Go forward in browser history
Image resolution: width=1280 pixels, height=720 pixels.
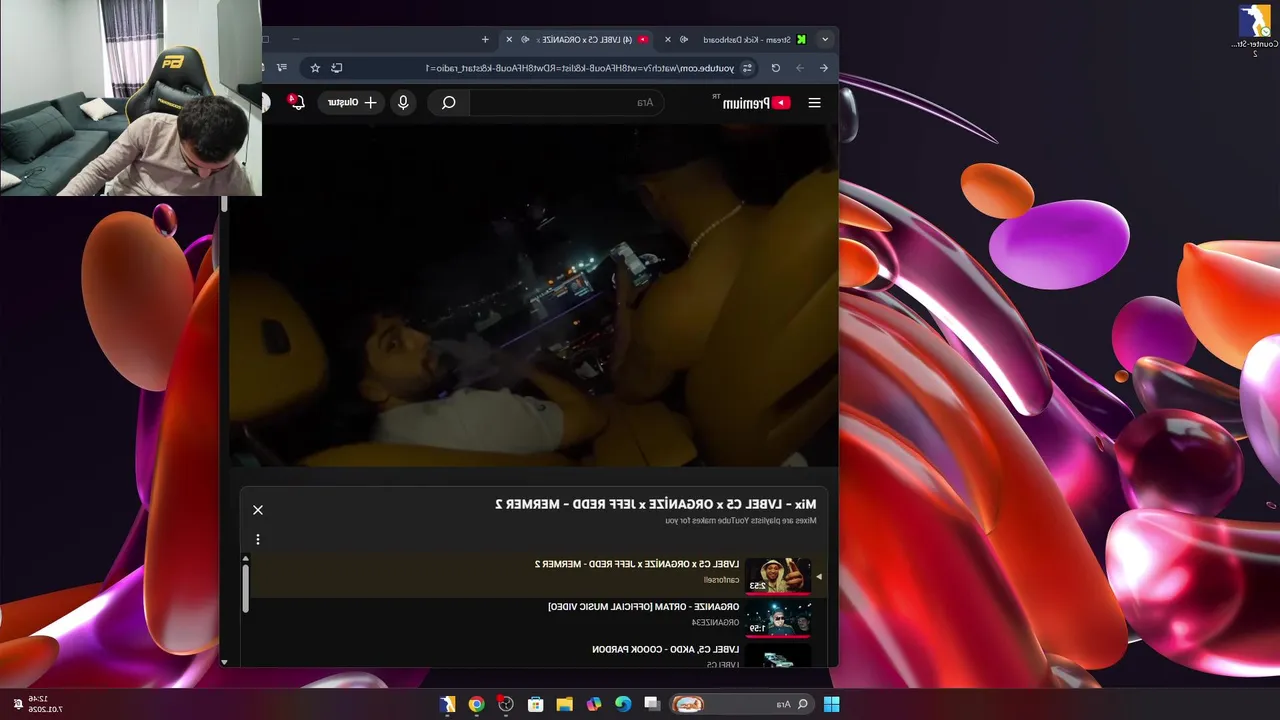point(799,68)
